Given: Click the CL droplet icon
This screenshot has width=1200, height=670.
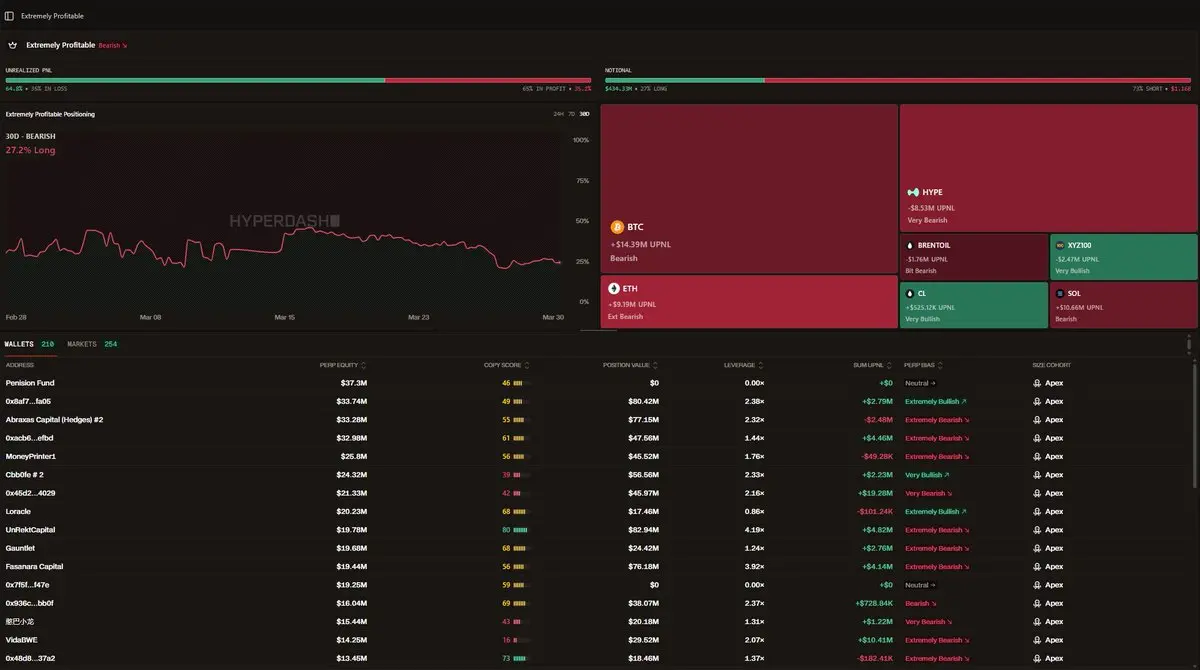Looking at the screenshot, I should [910, 293].
